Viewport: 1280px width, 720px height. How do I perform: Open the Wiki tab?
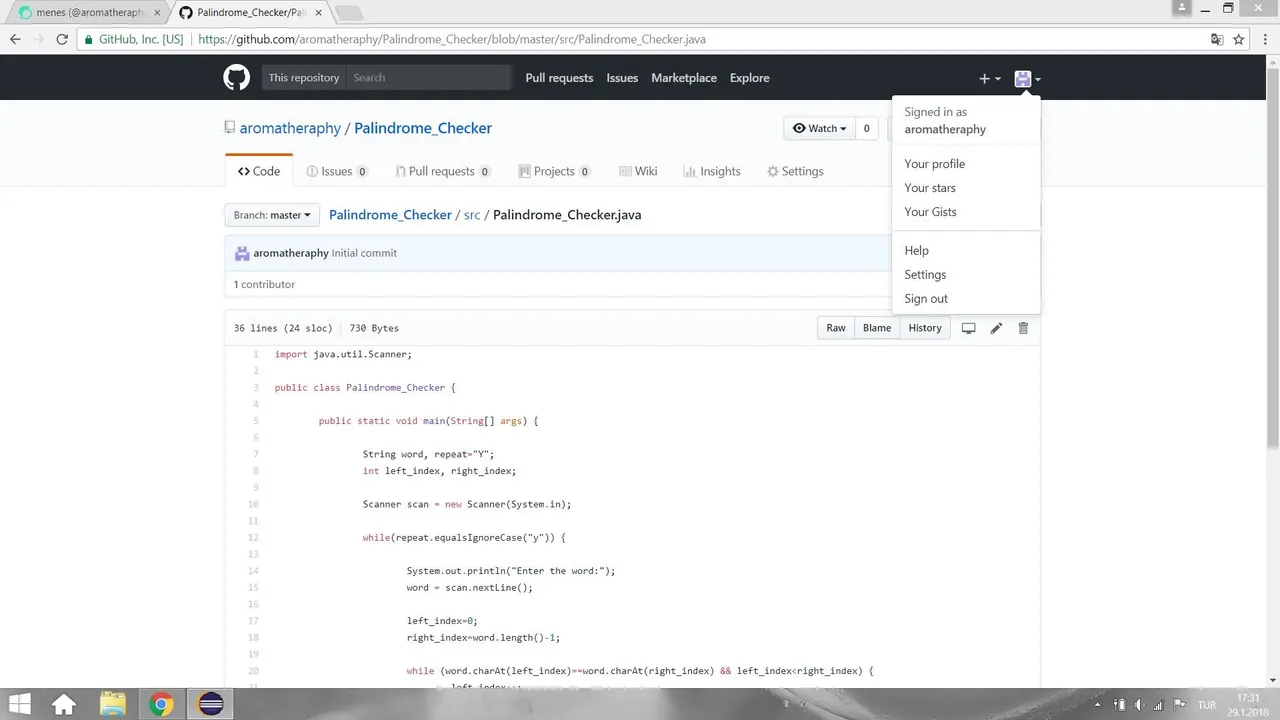[638, 171]
